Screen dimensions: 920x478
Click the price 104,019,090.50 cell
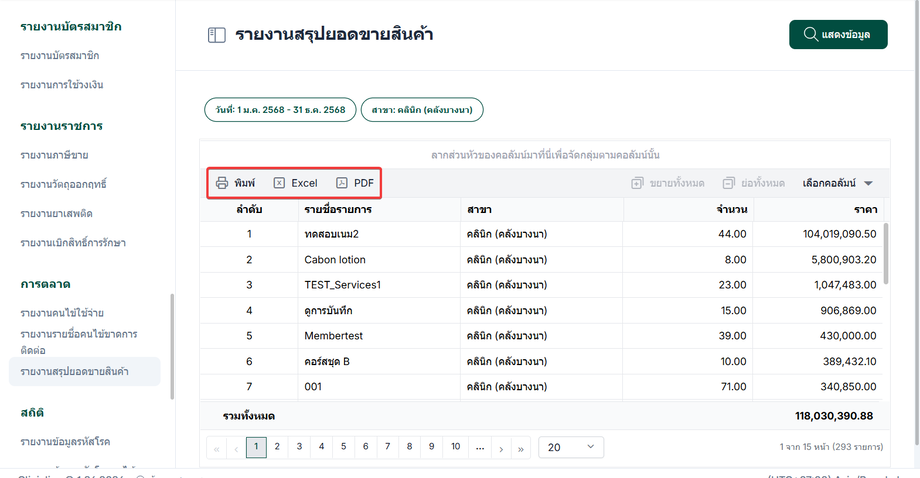click(818, 234)
